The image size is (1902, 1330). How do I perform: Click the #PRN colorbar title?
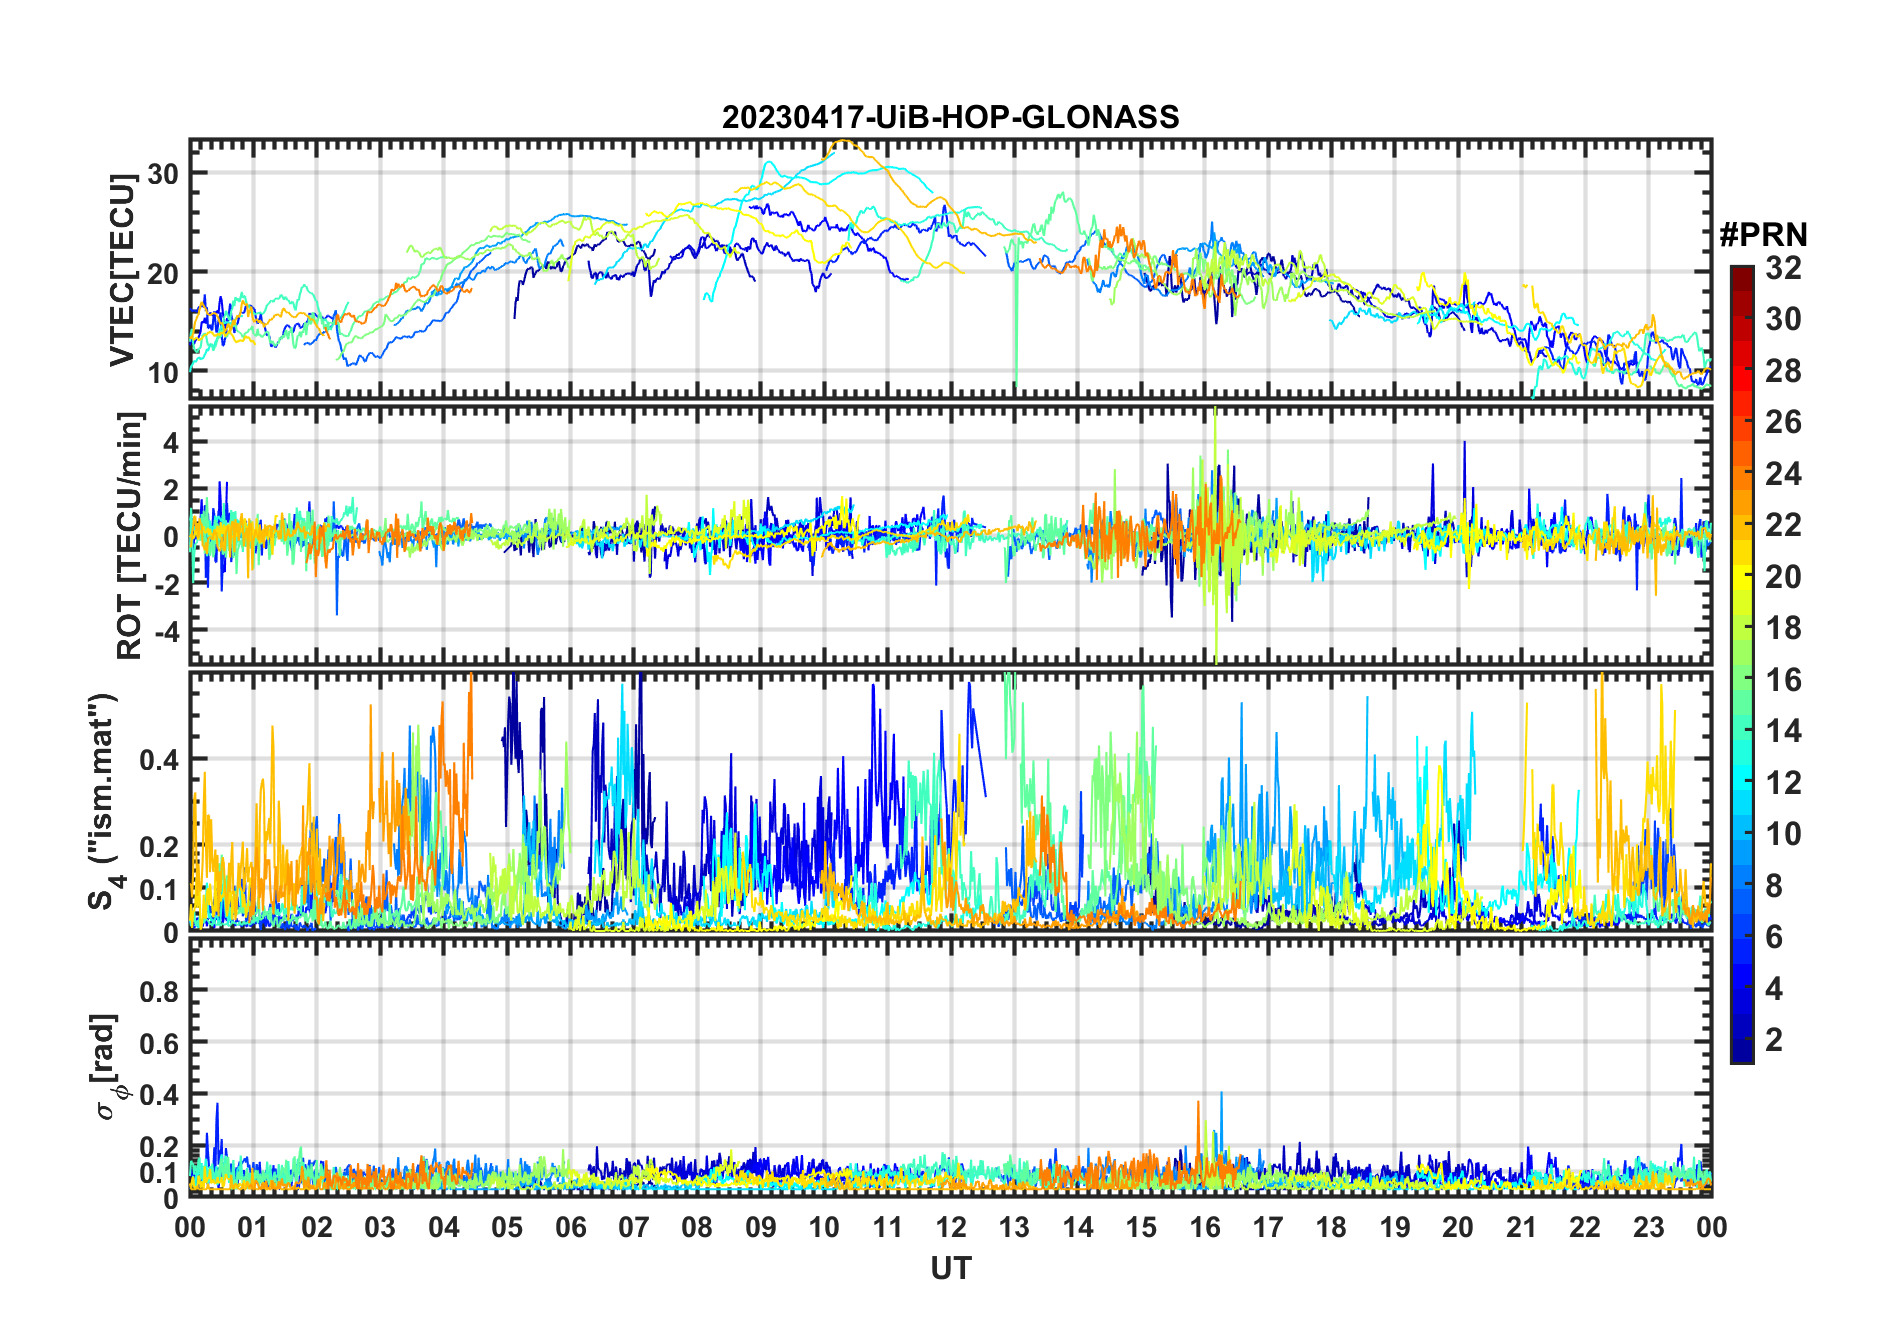[x=1763, y=235]
